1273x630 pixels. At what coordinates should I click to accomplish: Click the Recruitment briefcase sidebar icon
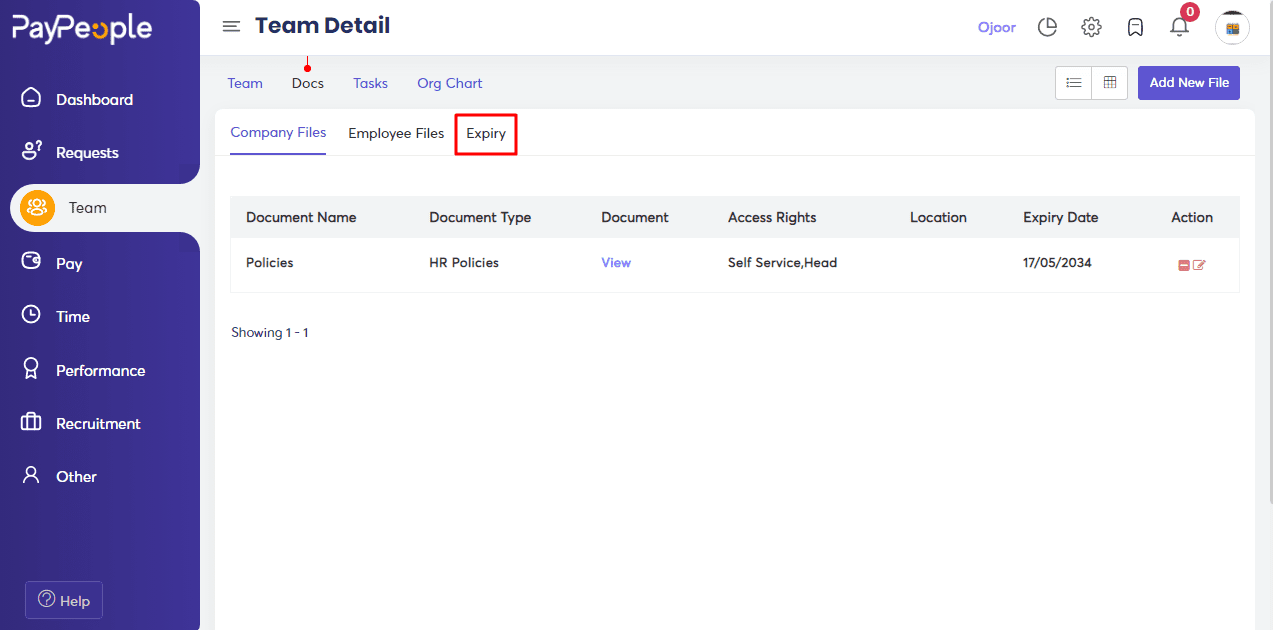point(31,422)
